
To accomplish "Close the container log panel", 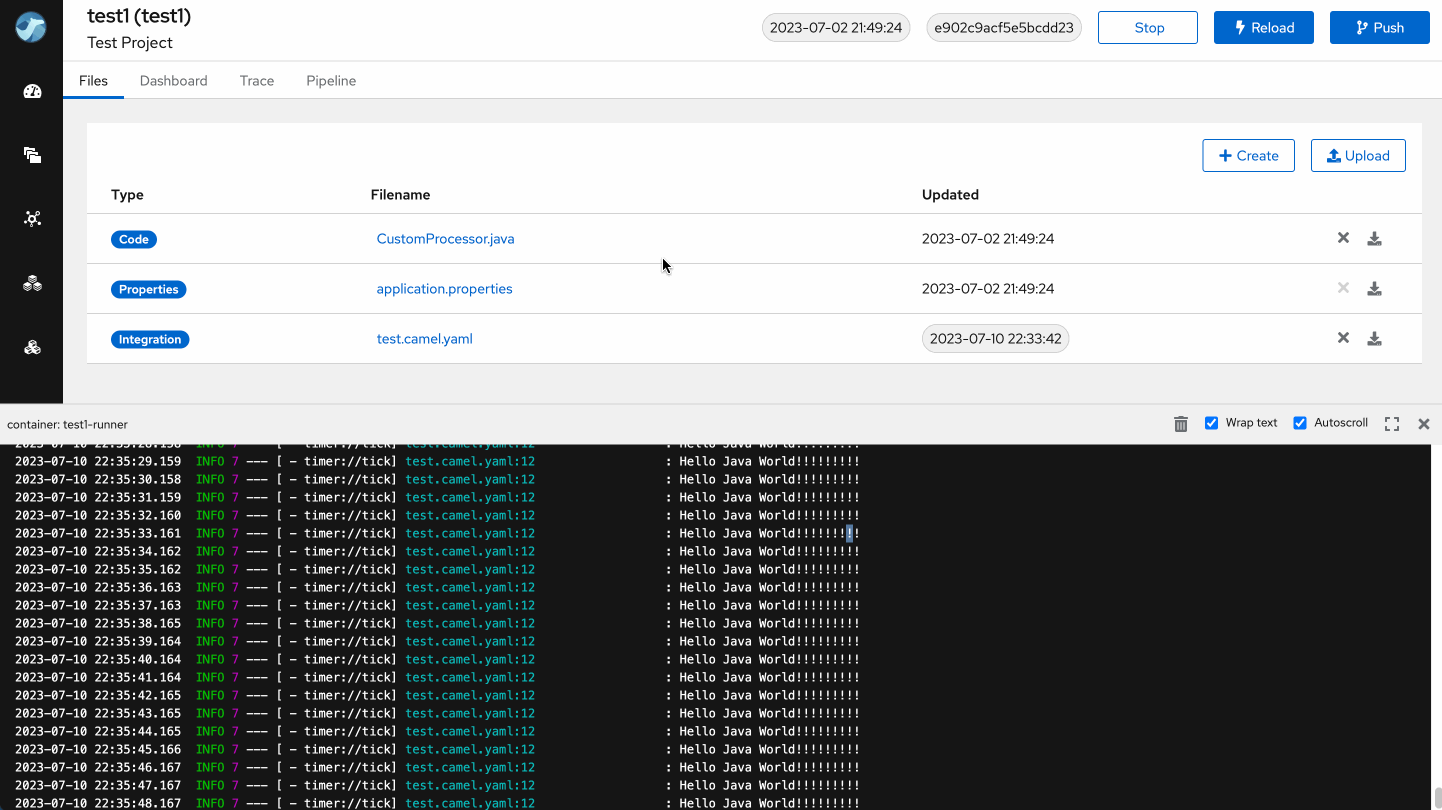I will click(1423, 424).
